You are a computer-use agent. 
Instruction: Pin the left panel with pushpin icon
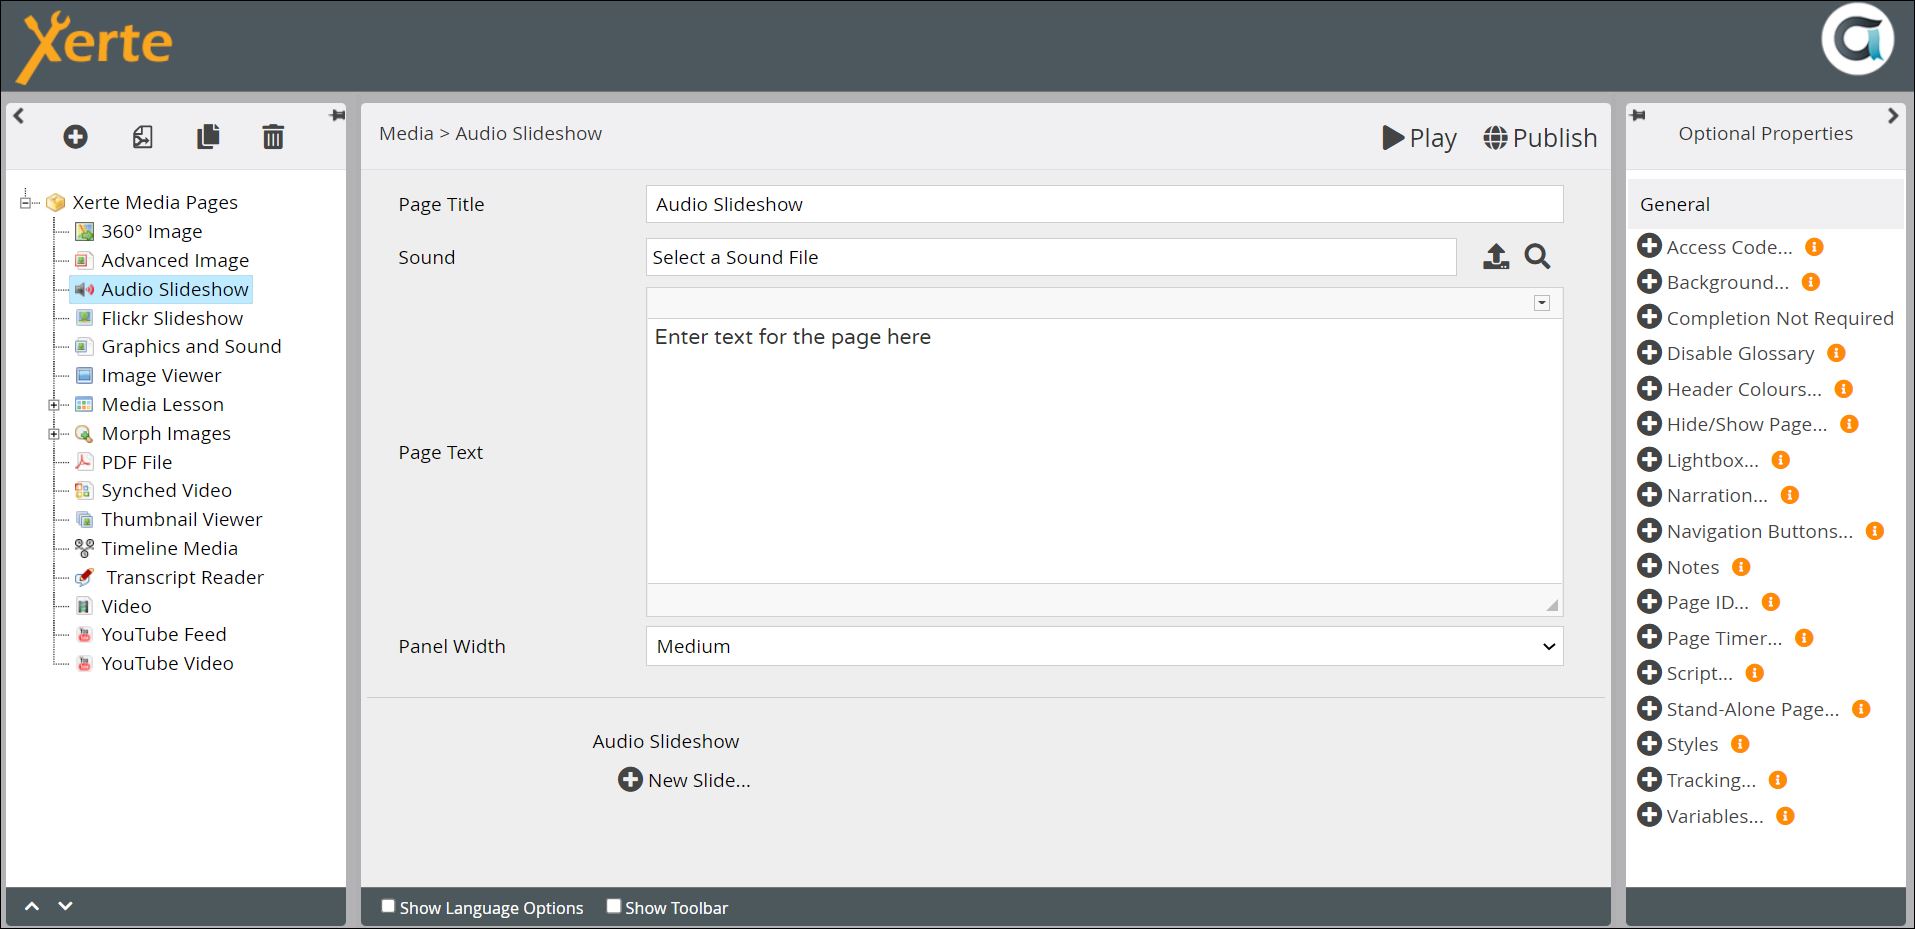coord(337,116)
